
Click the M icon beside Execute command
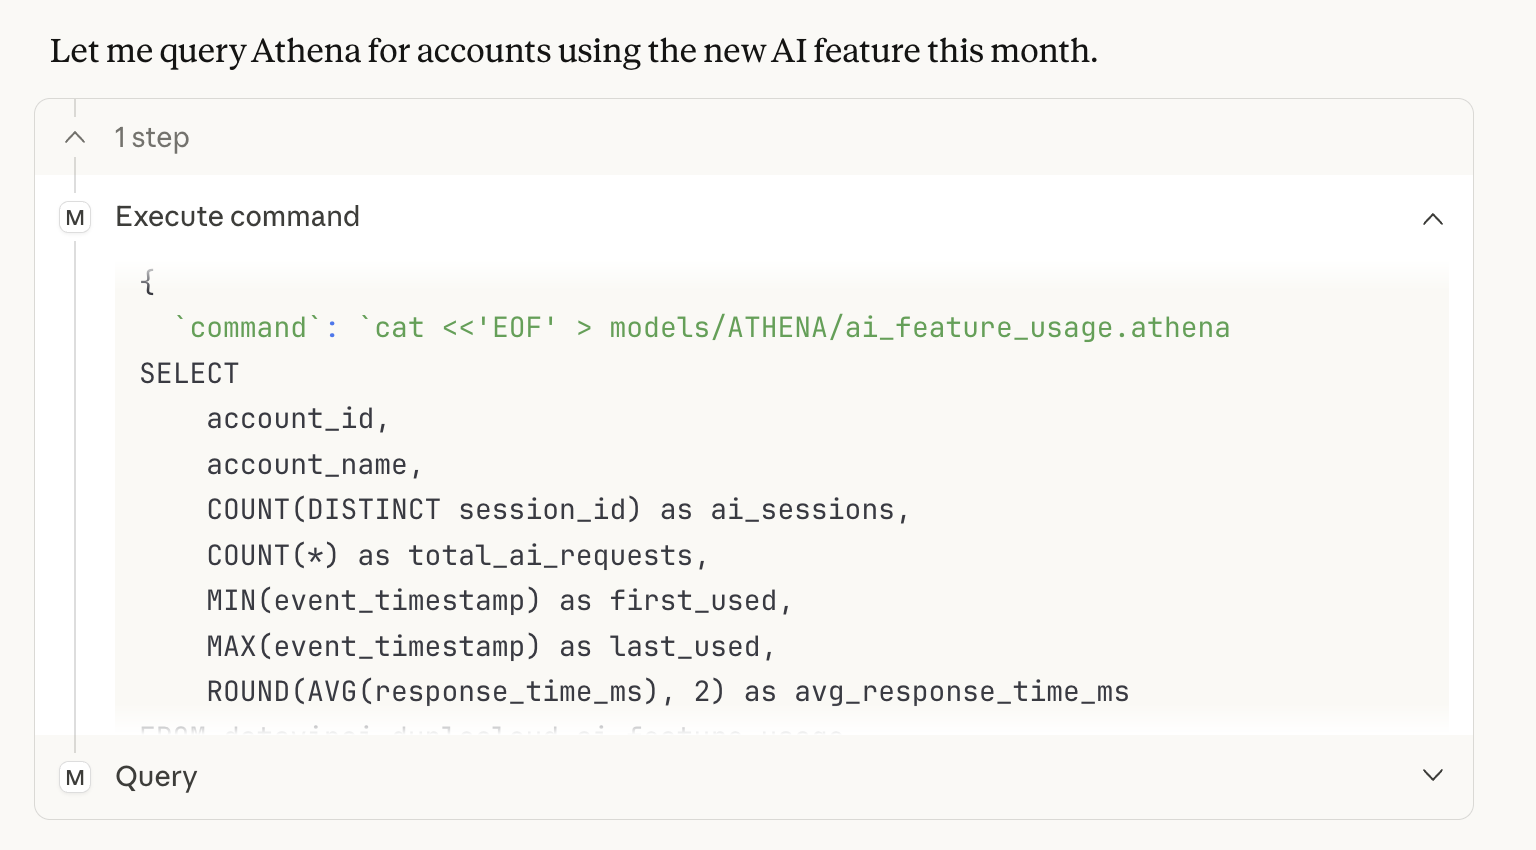[x=74, y=217]
